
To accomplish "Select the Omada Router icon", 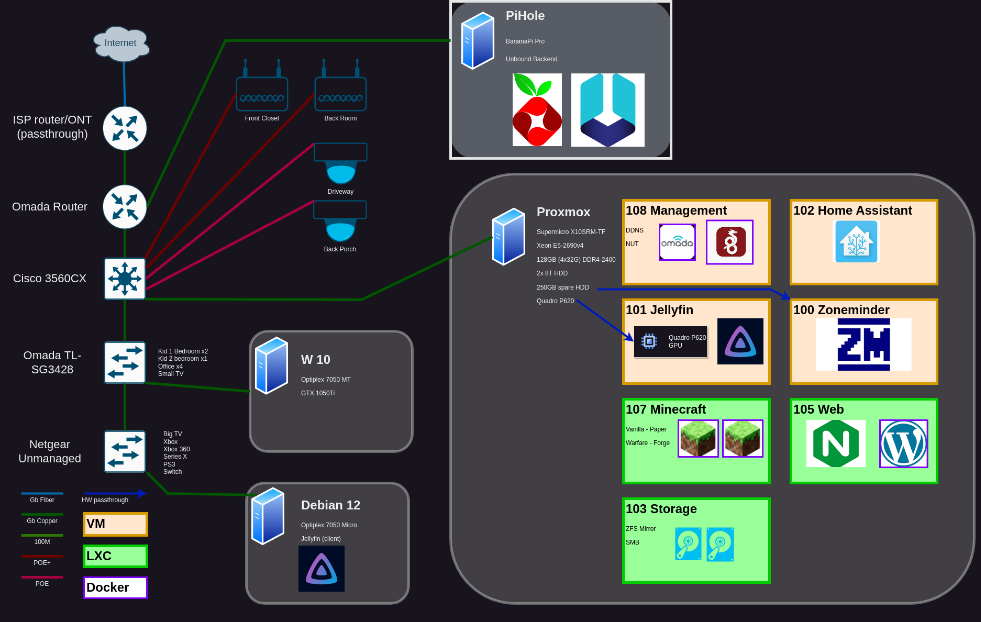I will [x=125, y=206].
